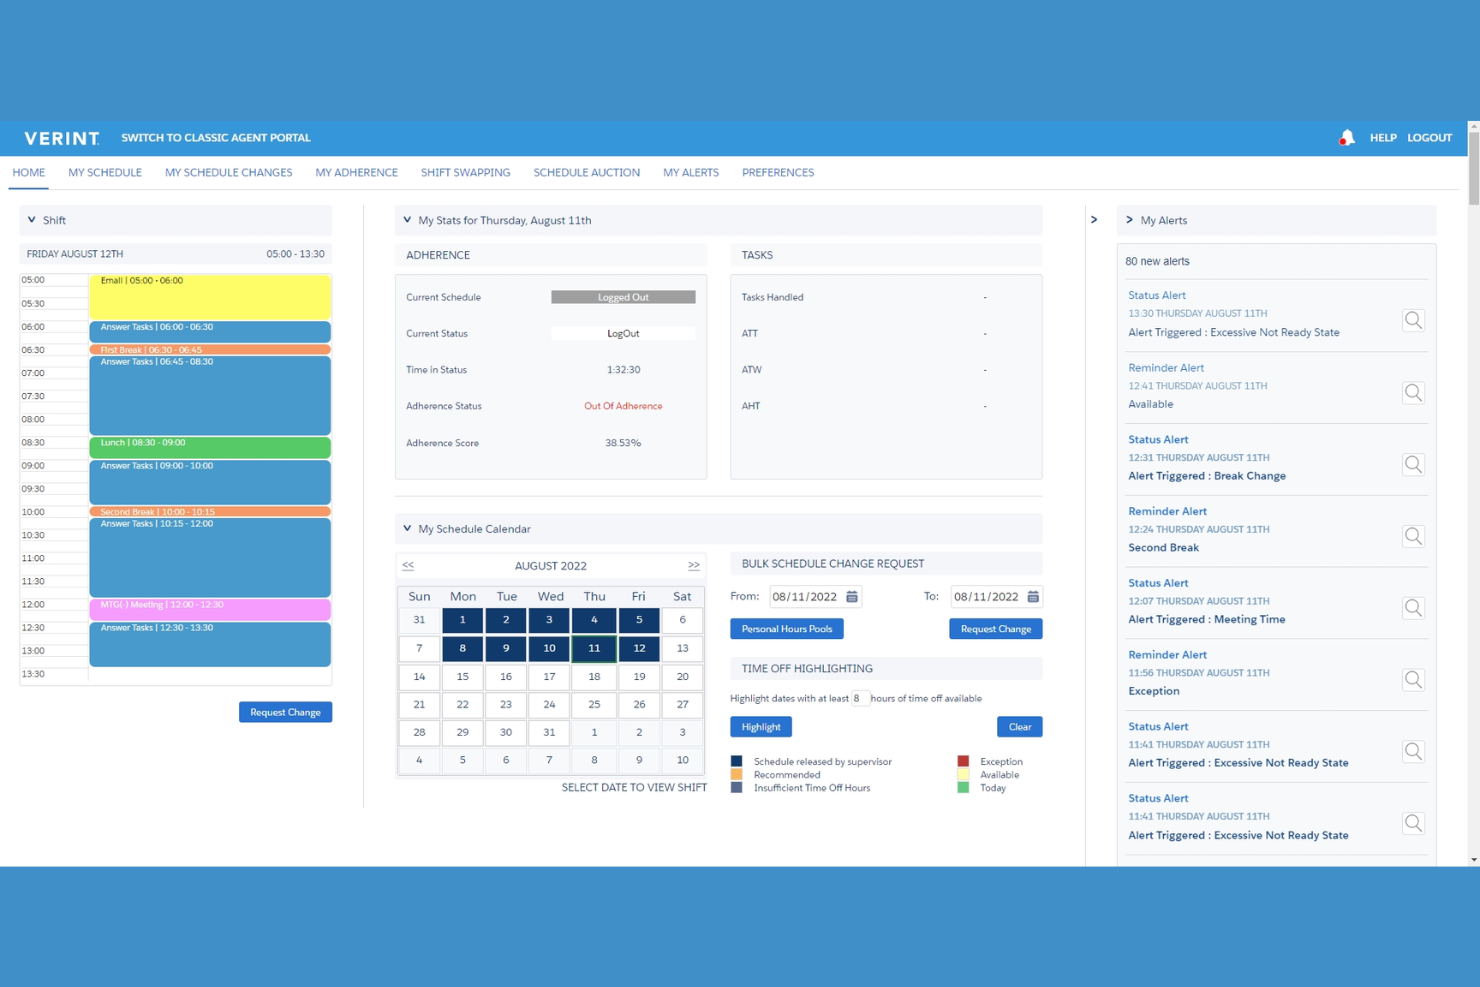Select August 15 on the calendar

coord(462,676)
